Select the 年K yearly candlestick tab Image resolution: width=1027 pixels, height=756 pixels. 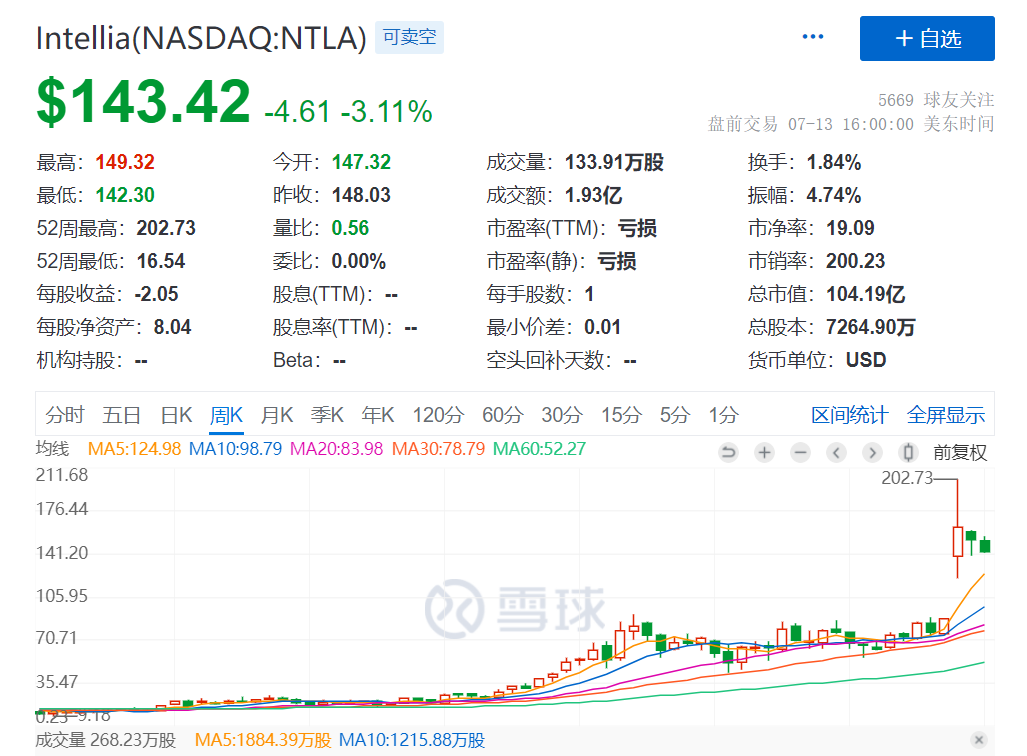378,415
